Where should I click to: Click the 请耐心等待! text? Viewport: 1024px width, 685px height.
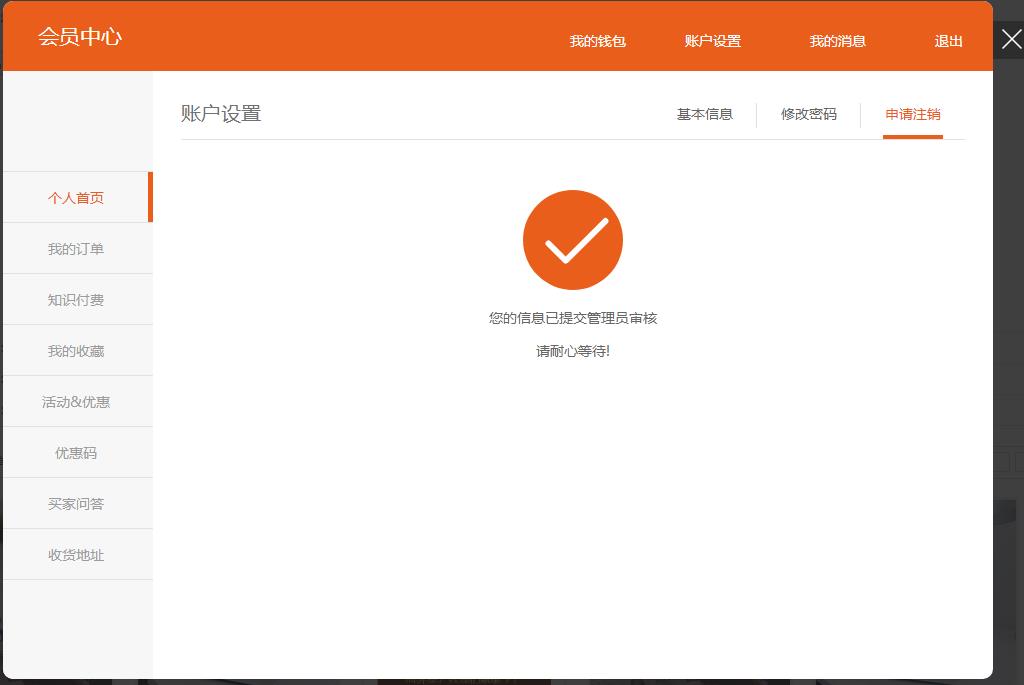[572, 351]
